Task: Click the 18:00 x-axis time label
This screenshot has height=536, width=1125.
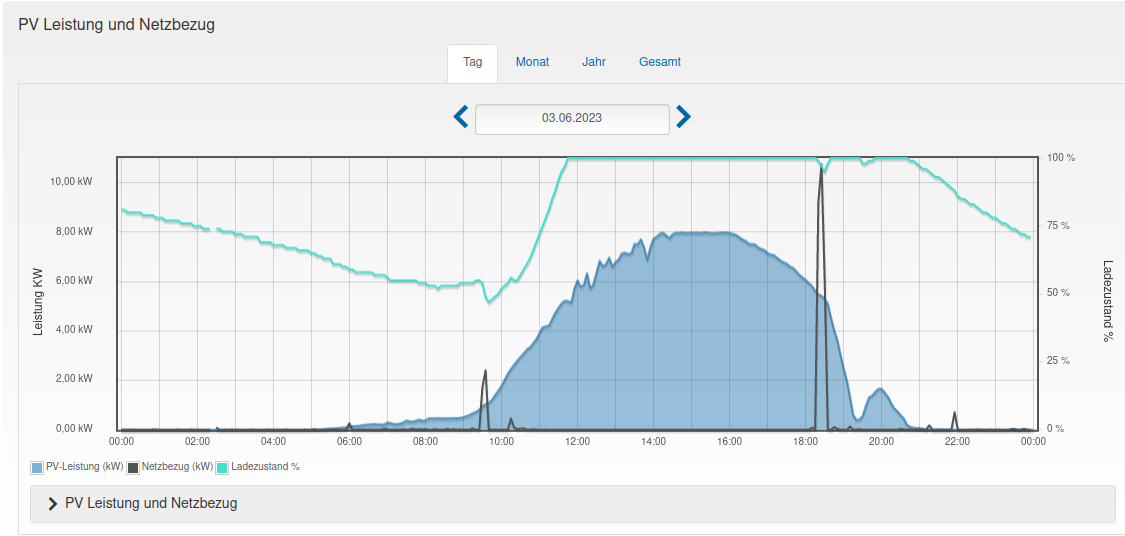Action: coord(806,442)
